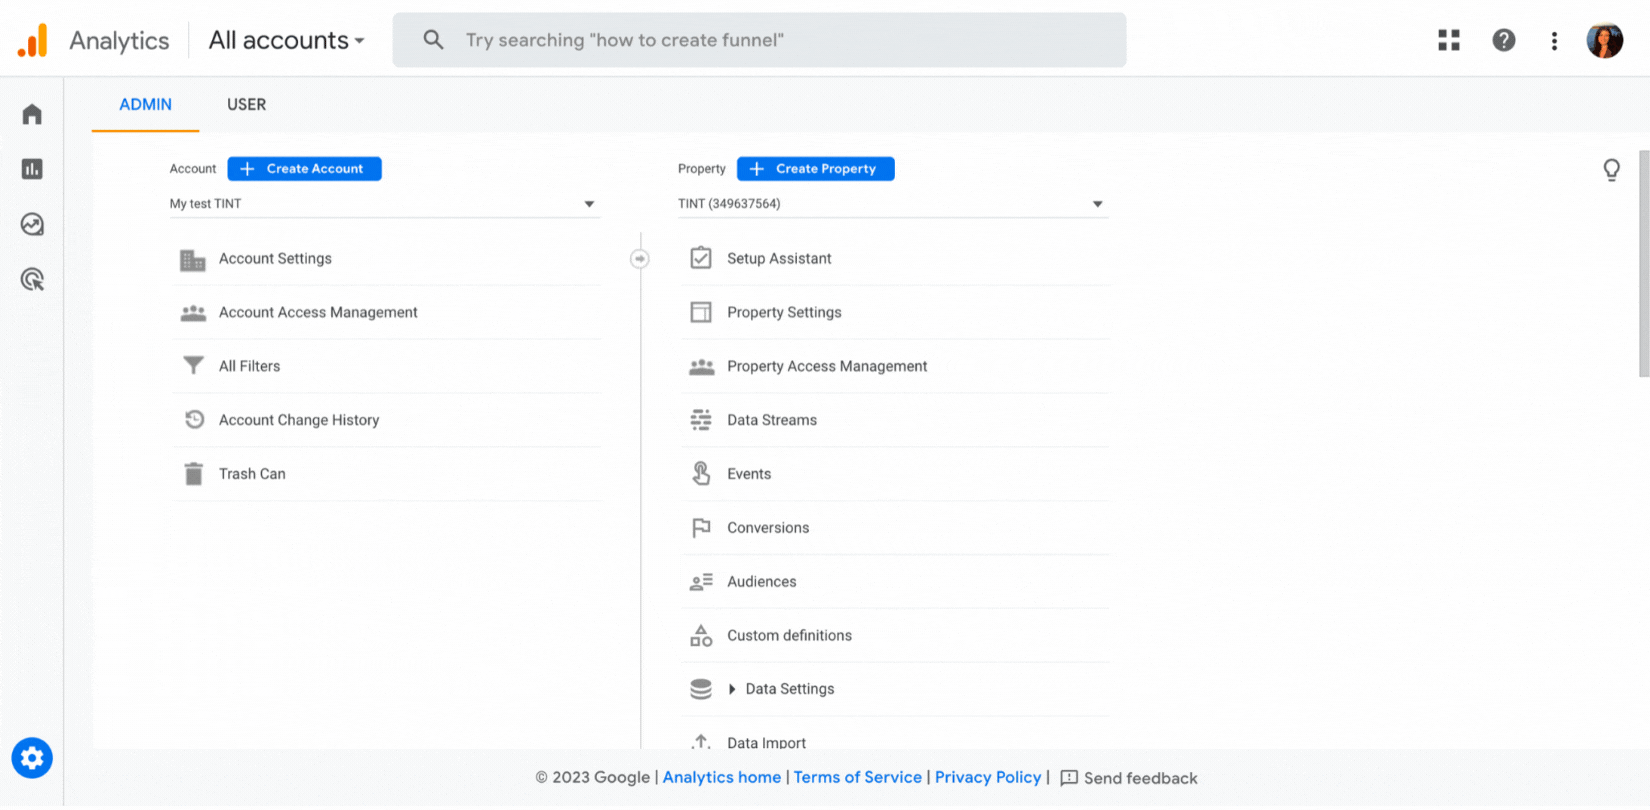The image size is (1650, 810).
Task: Click Send feedback in the footer
Action: [1129, 778]
